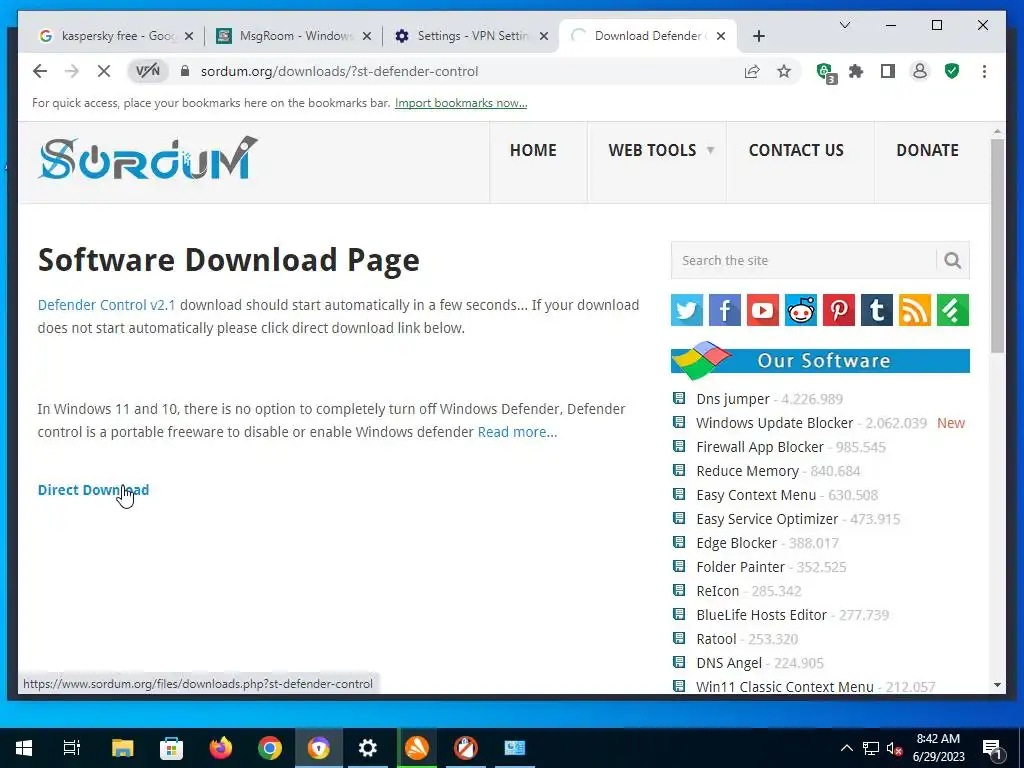Click the Sordum logo

(148, 158)
